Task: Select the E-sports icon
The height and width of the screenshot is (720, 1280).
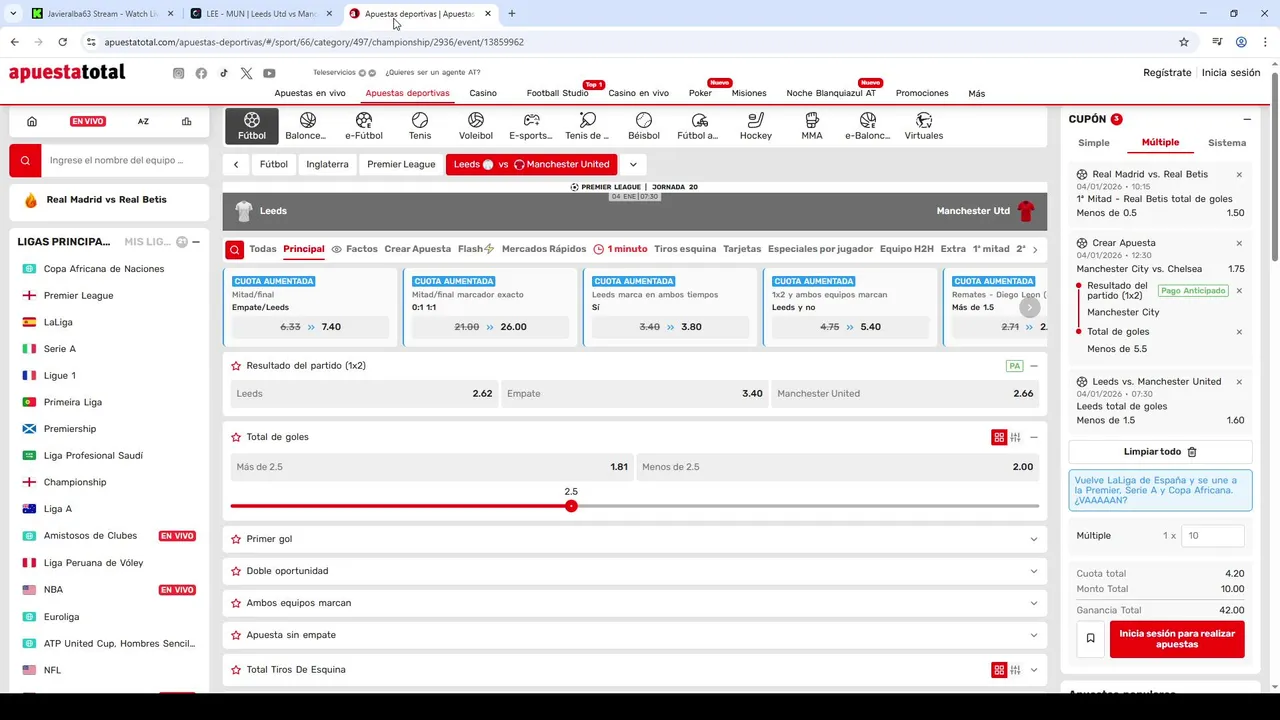Action: (x=531, y=126)
